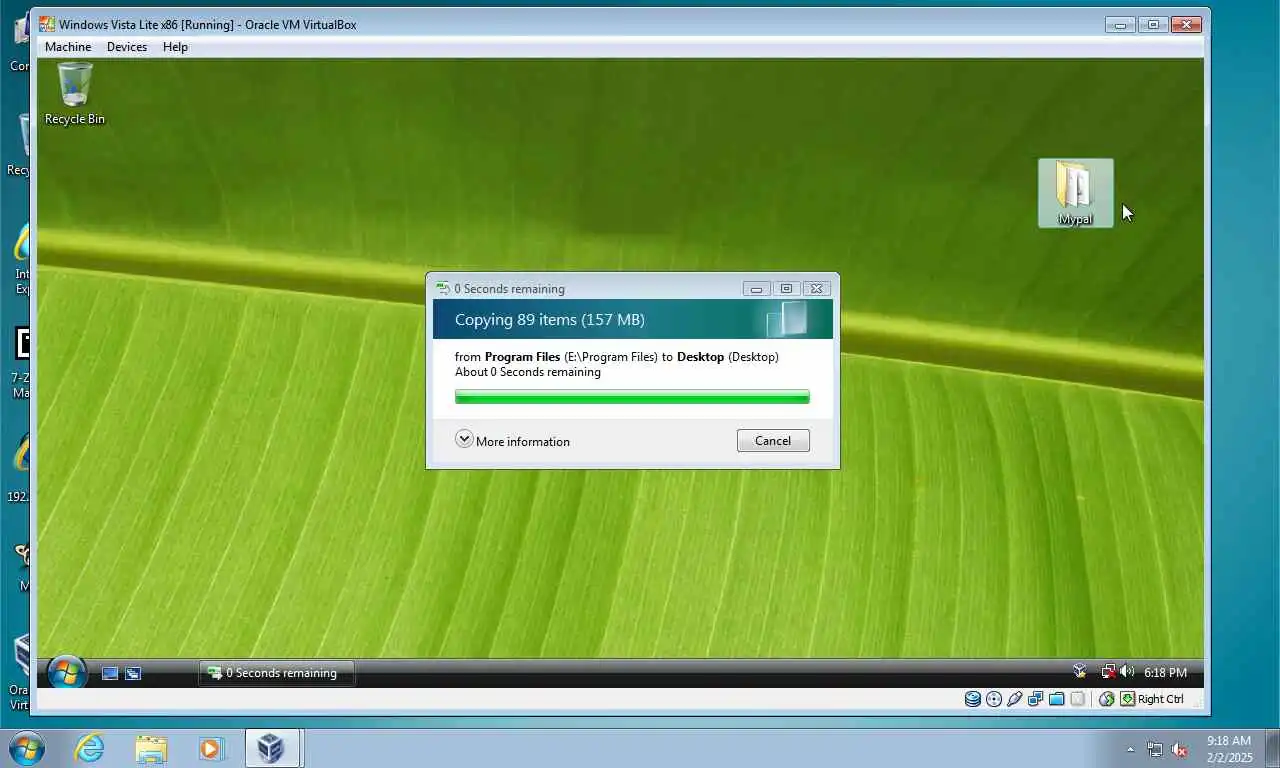This screenshot has height=768, width=1280.
Task: Launch Internet Explorer from host taskbar
Action: click(89, 747)
